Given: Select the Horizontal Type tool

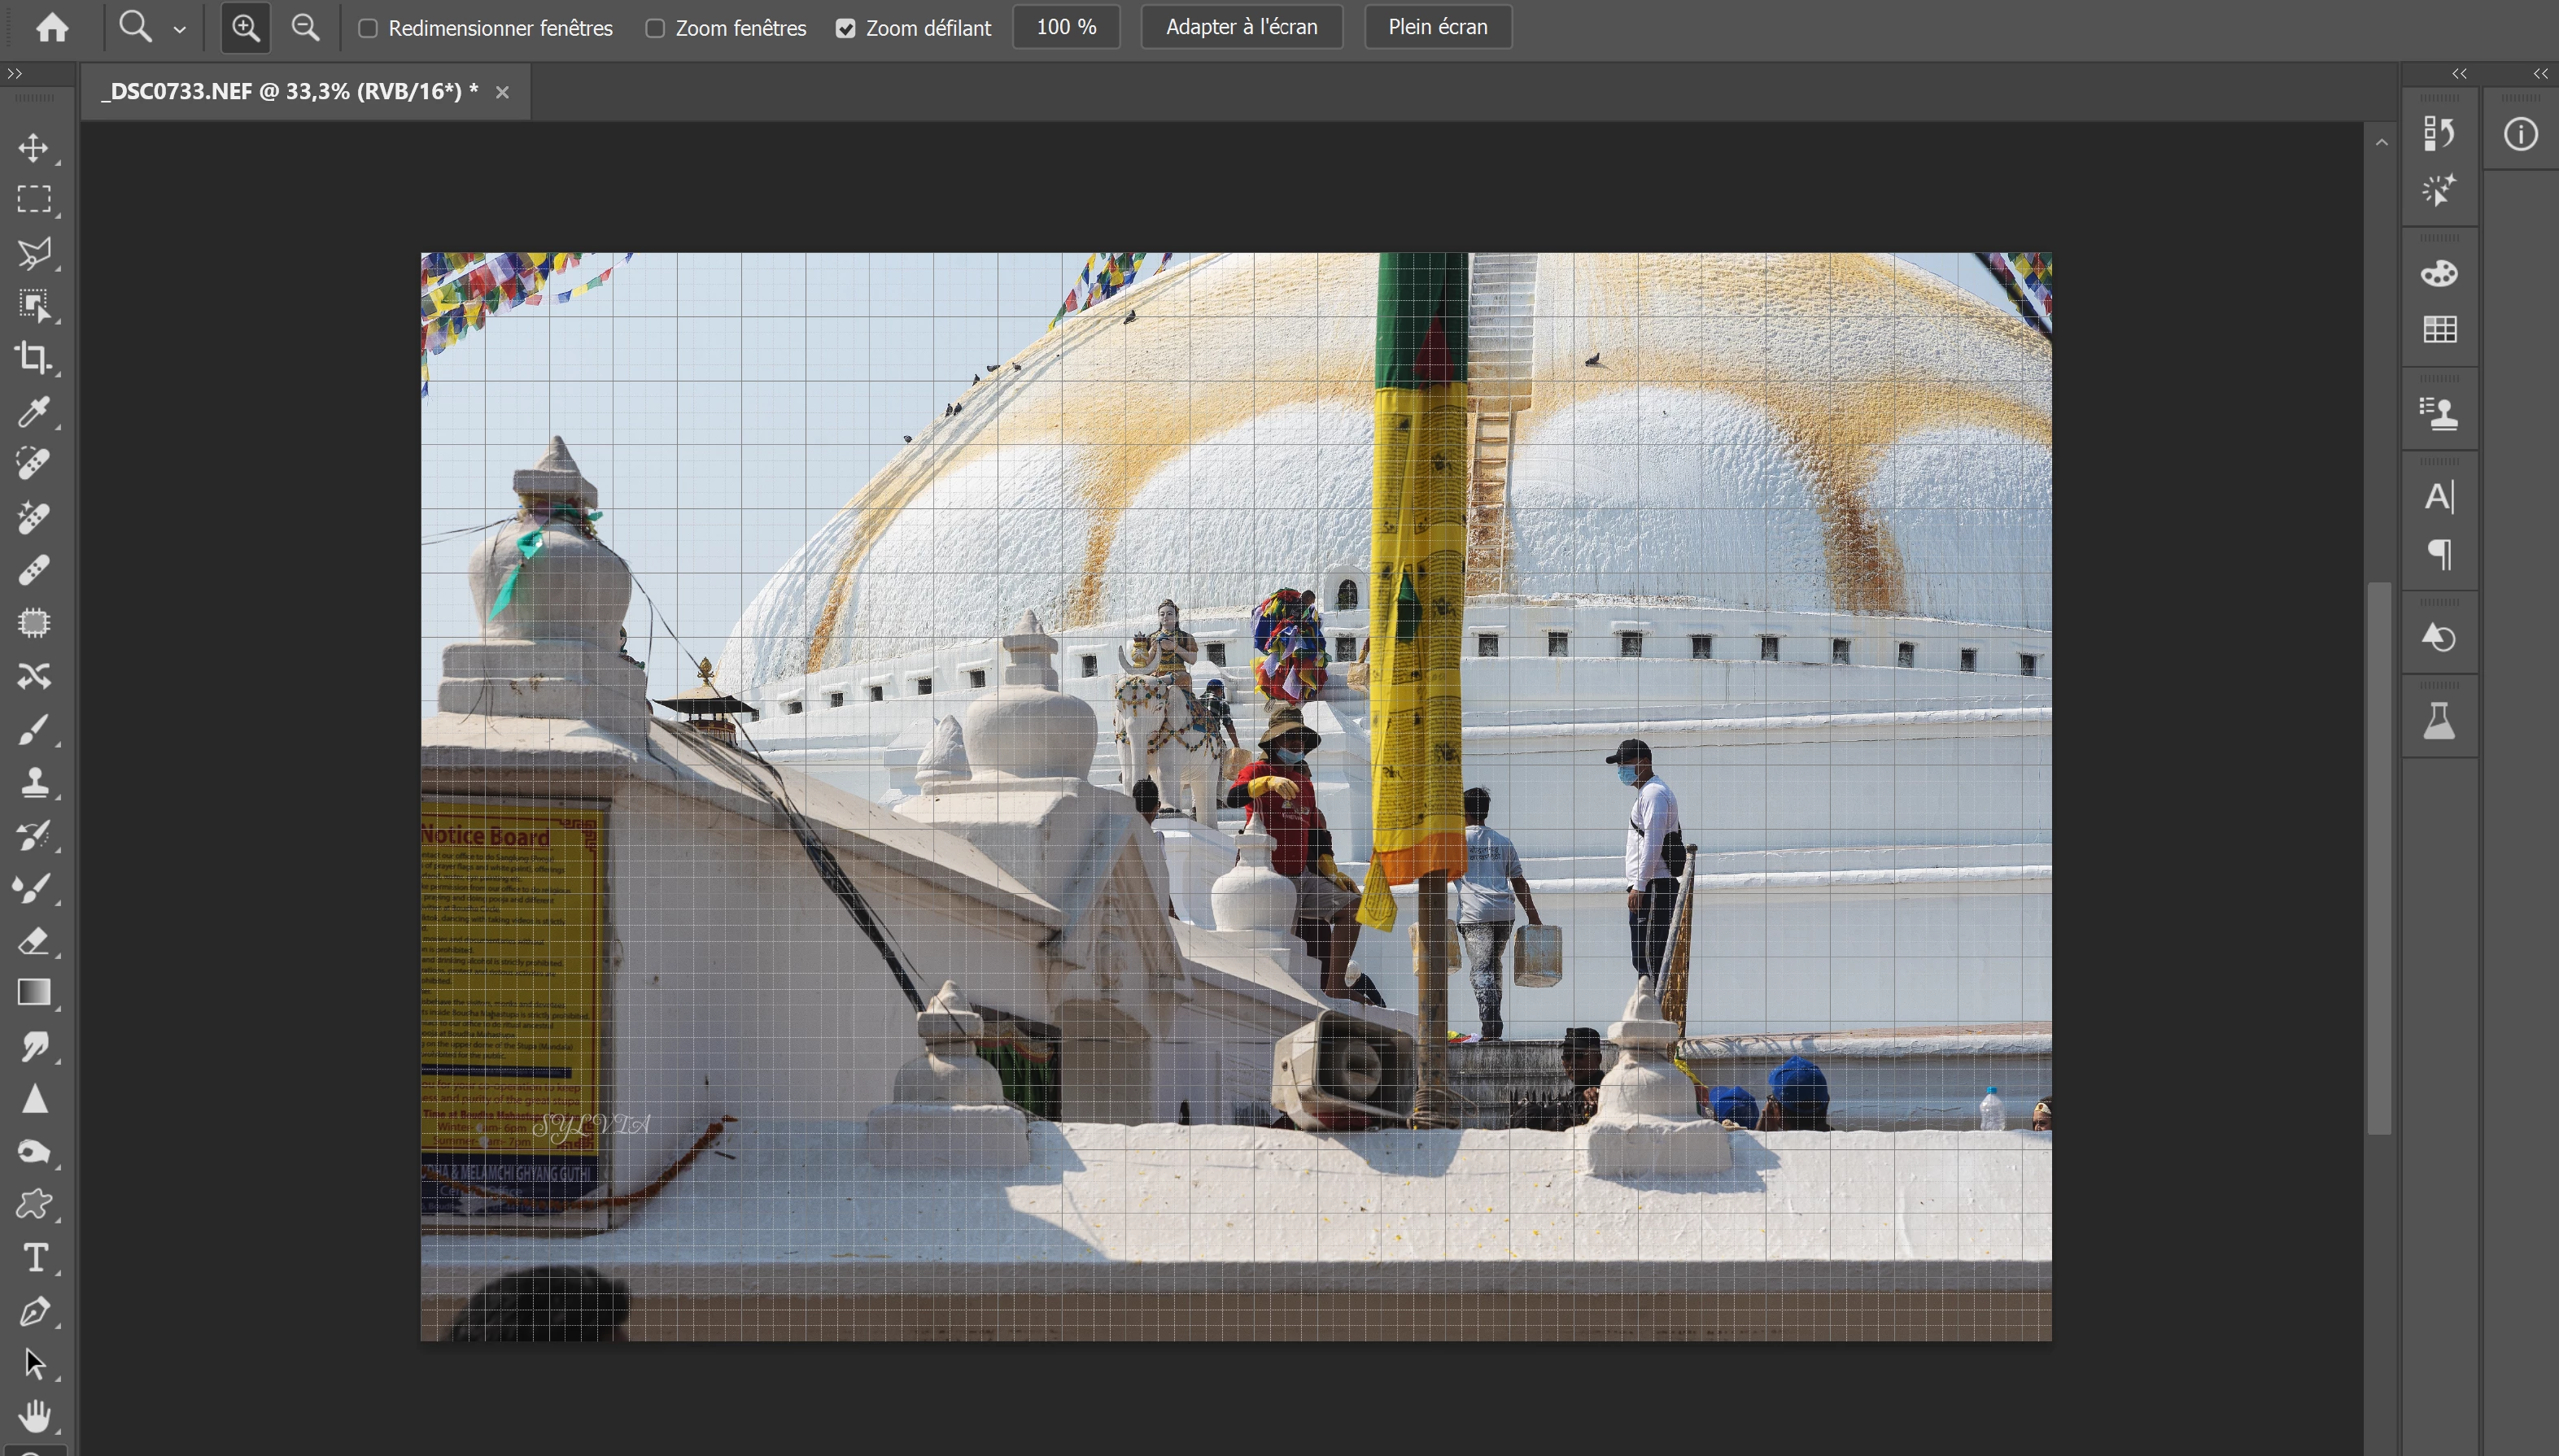Looking at the screenshot, I should (35, 1257).
